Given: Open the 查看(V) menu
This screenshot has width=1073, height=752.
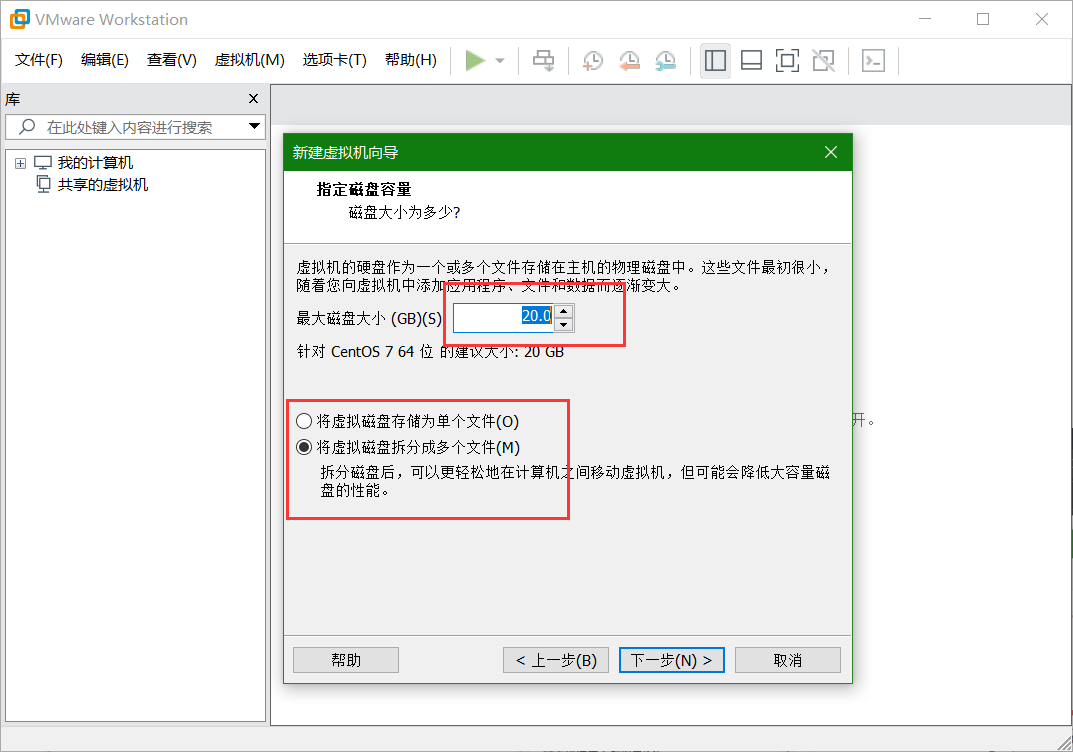Looking at the screenshot, I should 172,60.
